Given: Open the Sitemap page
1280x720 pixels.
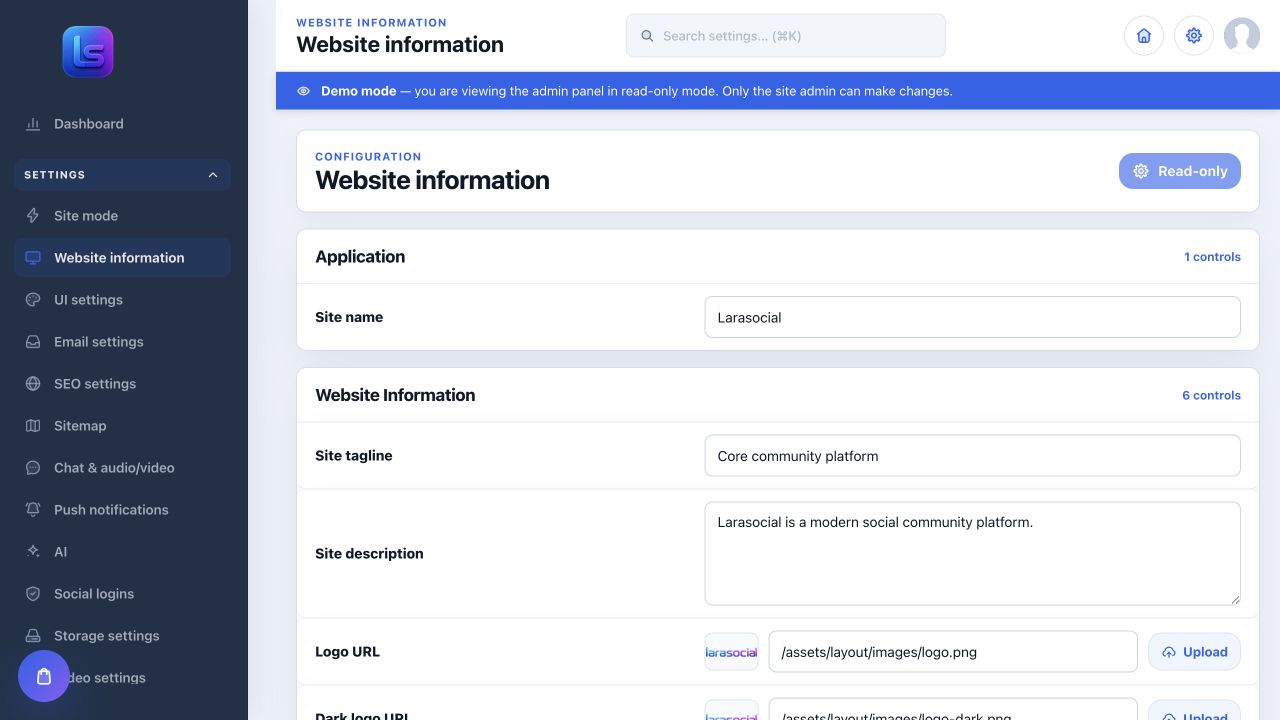Looking at the screenshot, I should pyautogui.click(x=122, y=426).
